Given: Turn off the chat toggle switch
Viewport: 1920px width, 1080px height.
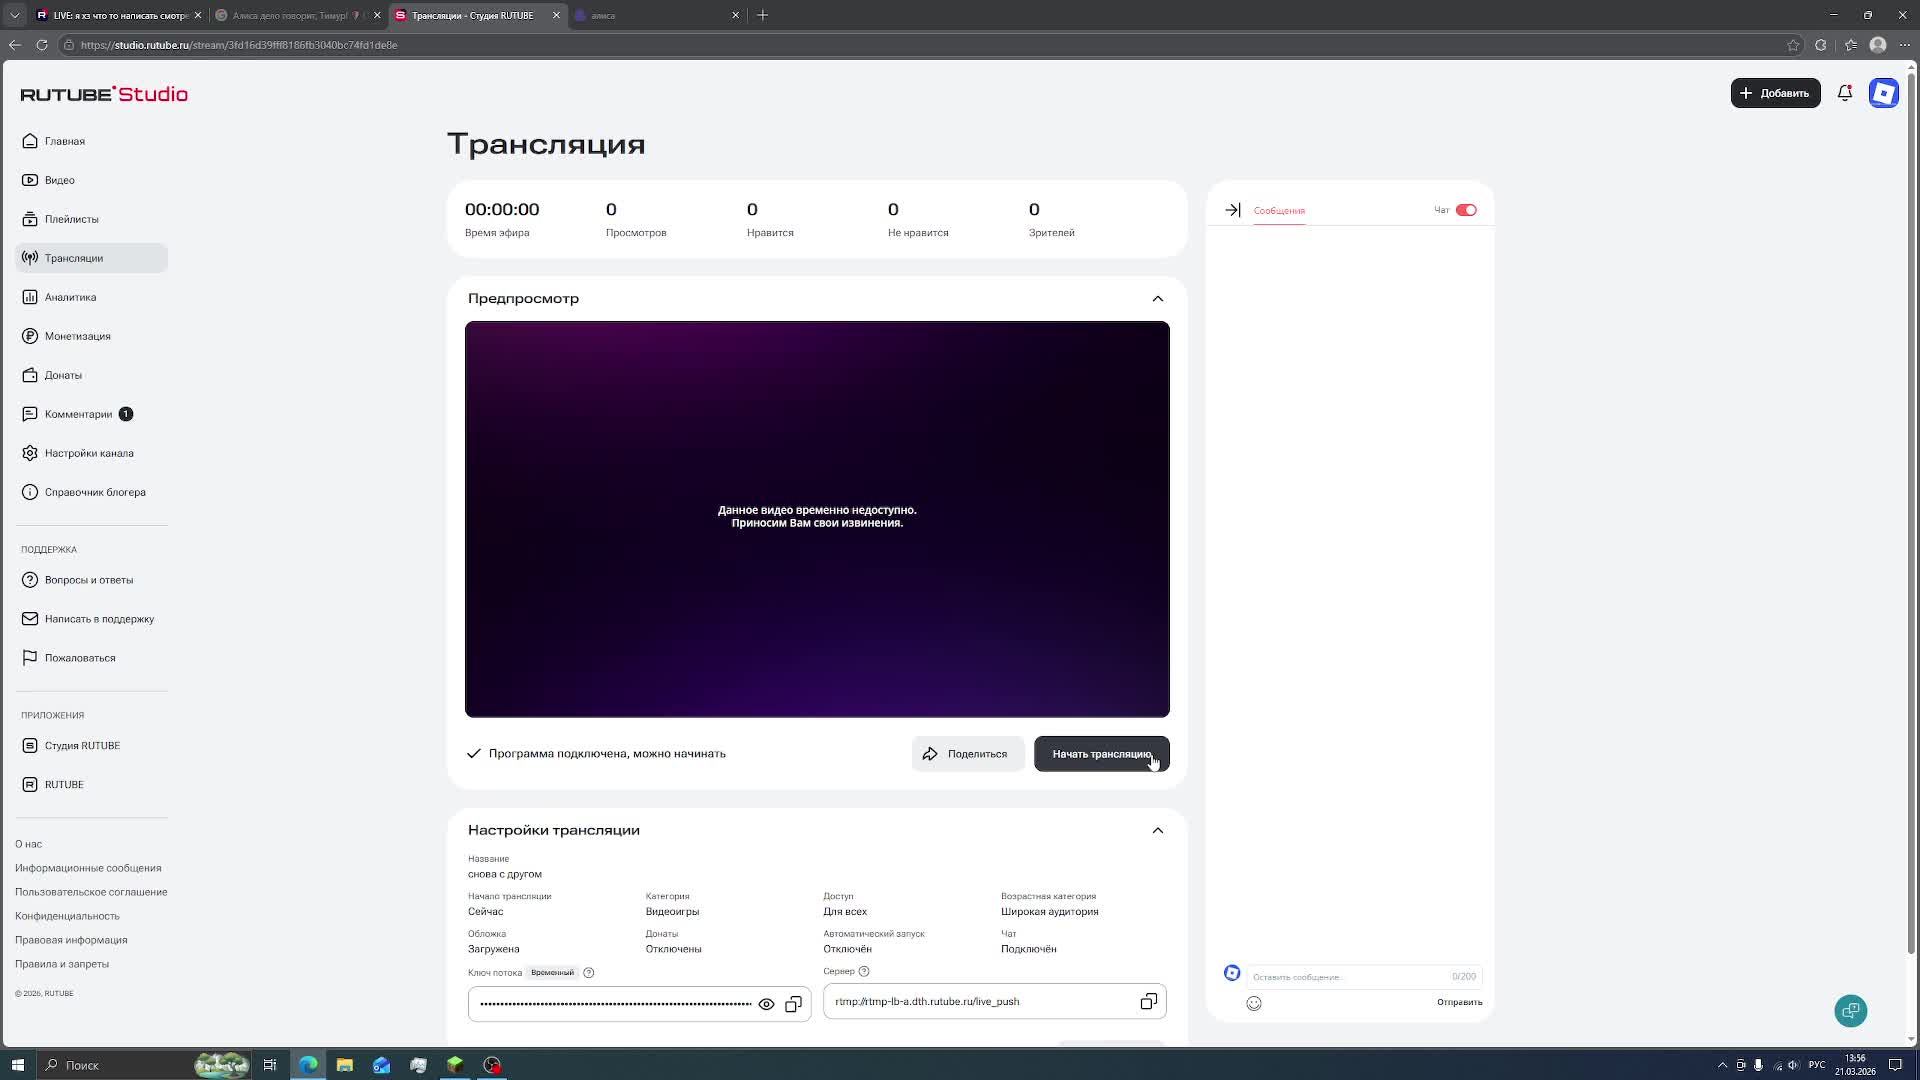Looking at the screenshot, I should 1466,210.
